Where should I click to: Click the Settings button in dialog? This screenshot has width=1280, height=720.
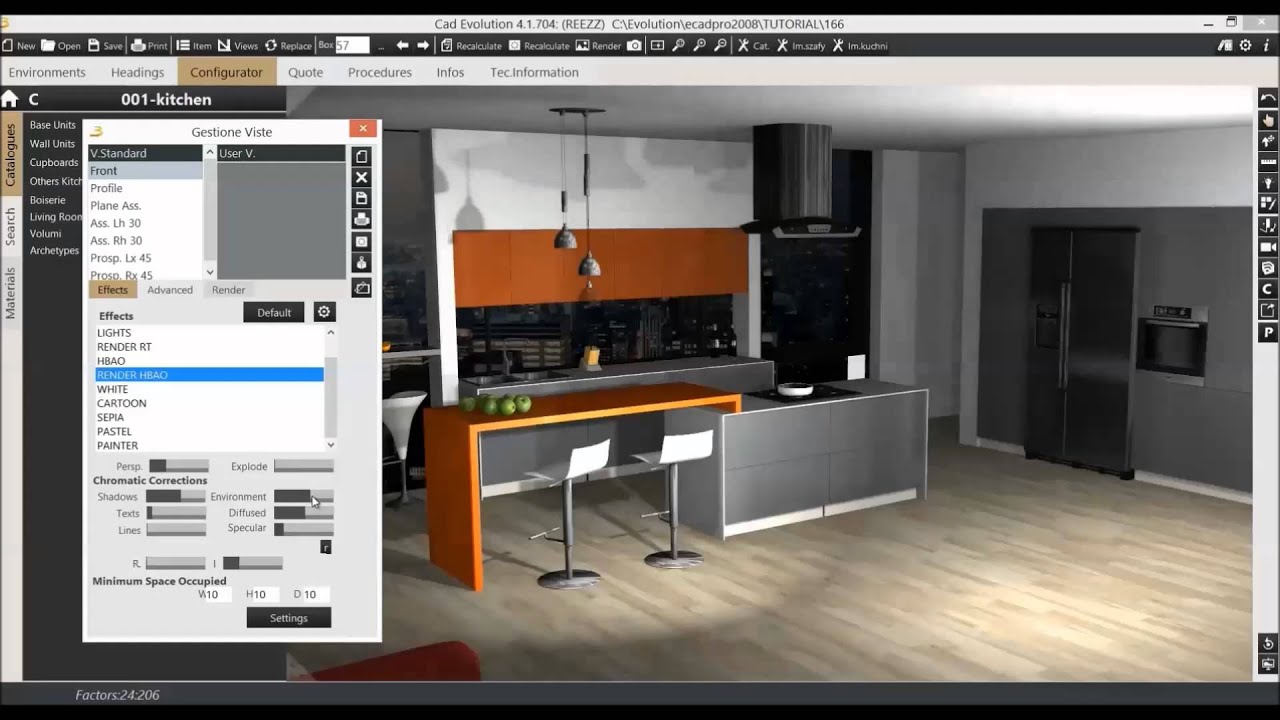point(288,618)
